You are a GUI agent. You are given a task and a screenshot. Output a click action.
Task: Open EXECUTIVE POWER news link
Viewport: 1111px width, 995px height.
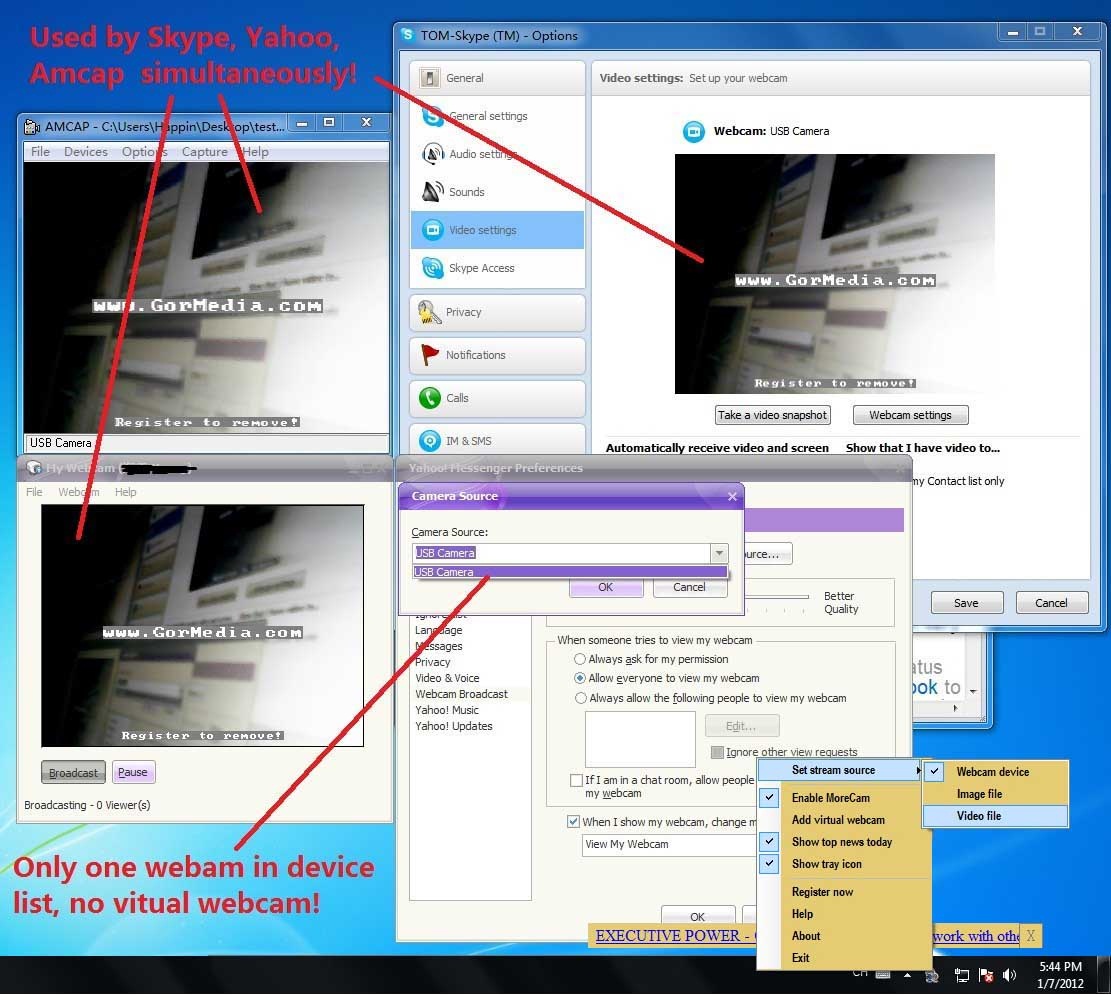pos(675,935)
